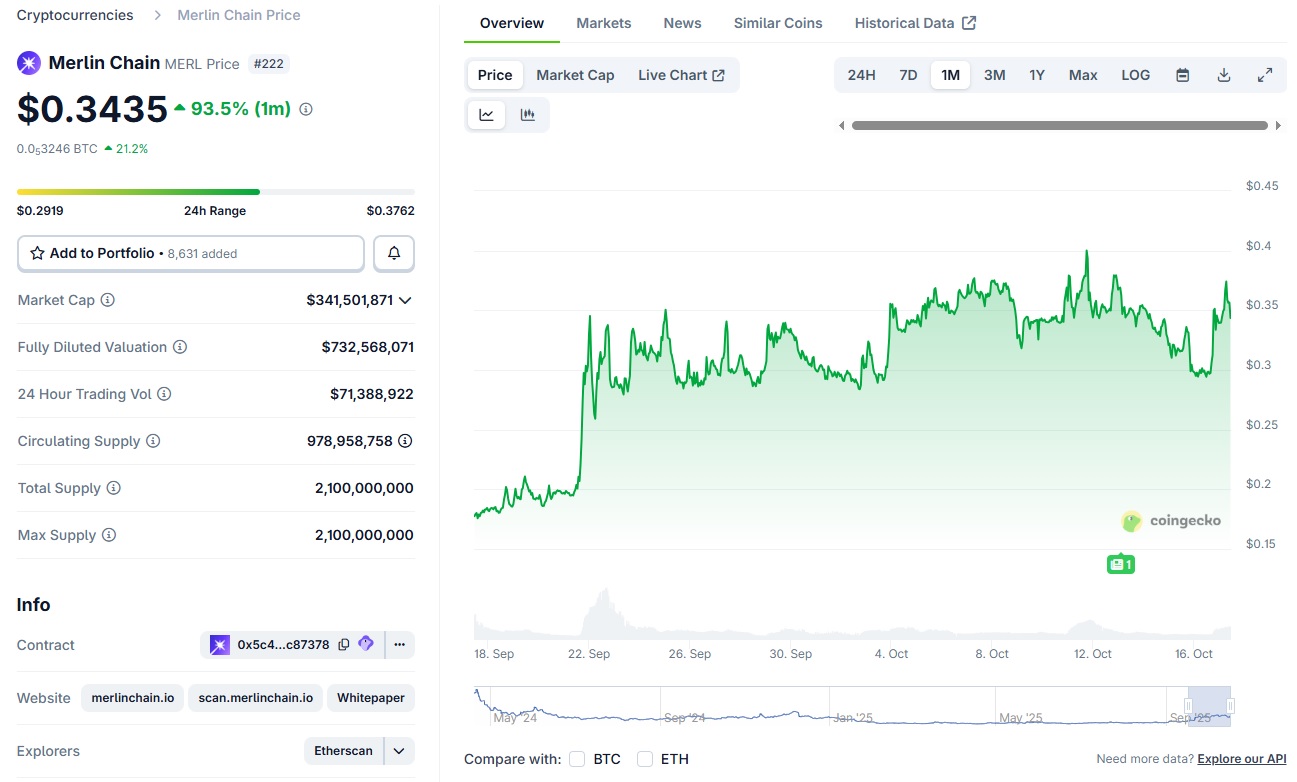Select the 24H time range
1297x782 pixels.
pyautogui.click(x=862, y=75)
